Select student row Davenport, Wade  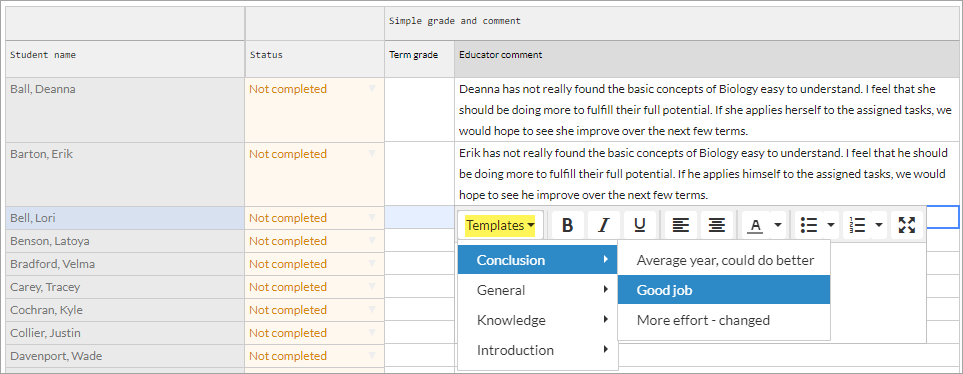click(125, 356)
